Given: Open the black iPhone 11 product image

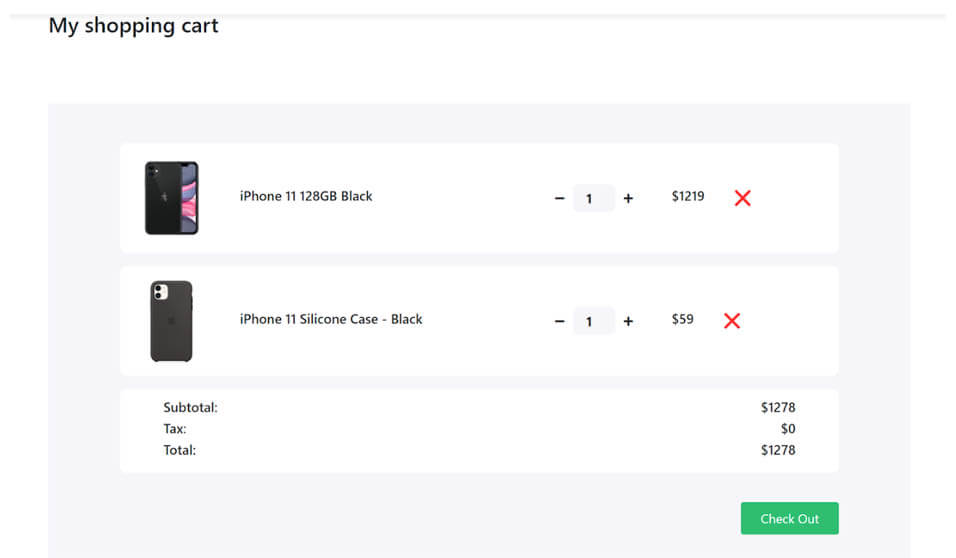Looking at the screenshot, I should (171, 198).
